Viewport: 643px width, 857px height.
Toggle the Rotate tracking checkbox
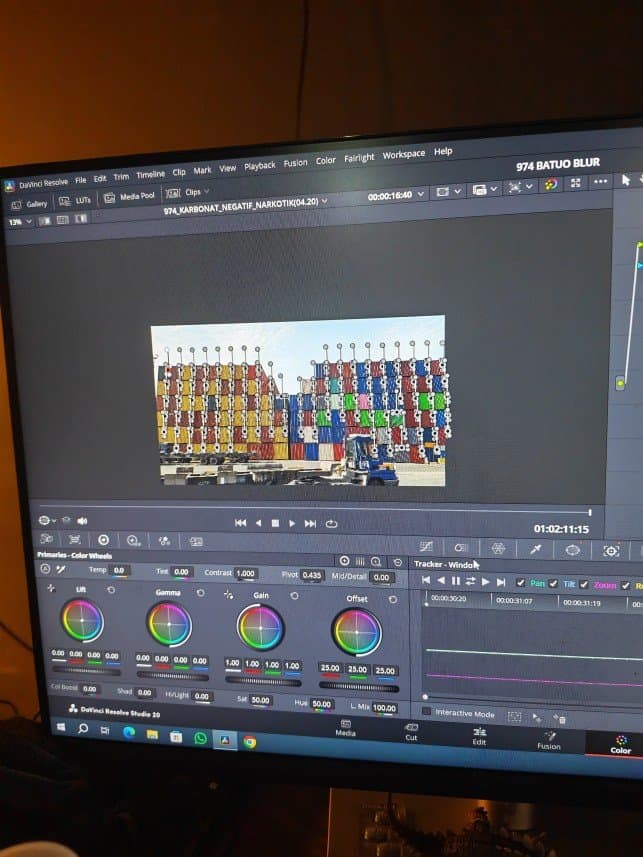[x=626, y=586]
